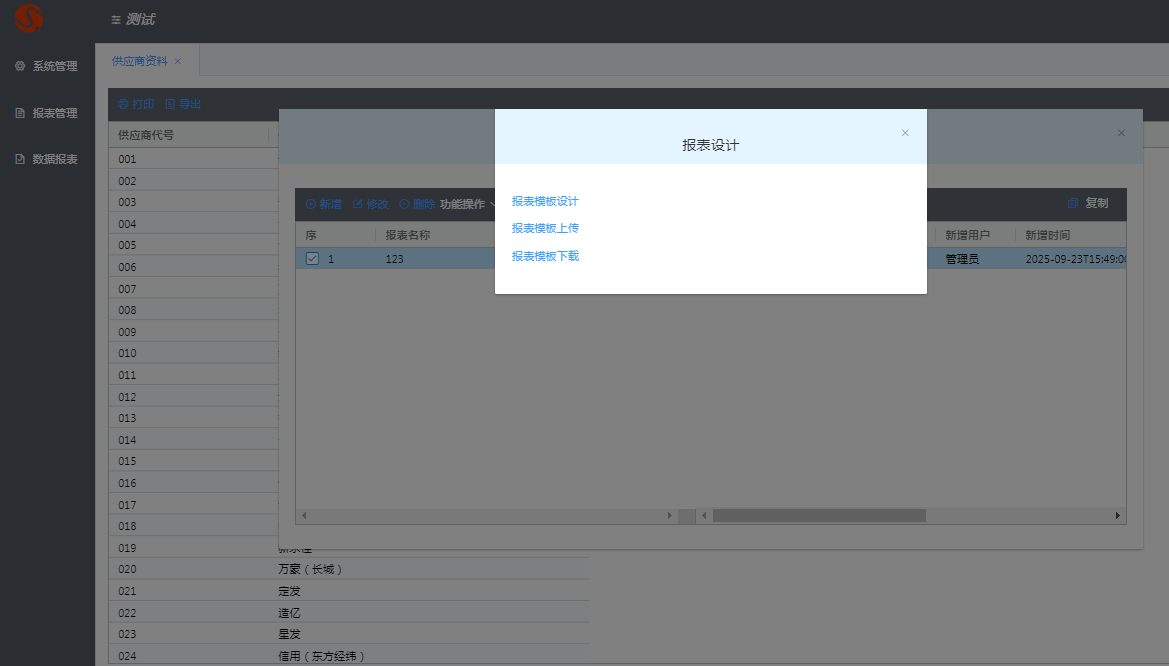Click the horizontal scrollbar right arrow

coord(1118,515)
